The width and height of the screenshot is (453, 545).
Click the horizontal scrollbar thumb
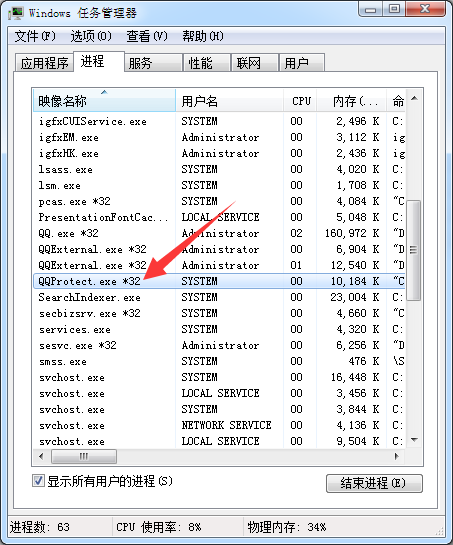[84, 456]
